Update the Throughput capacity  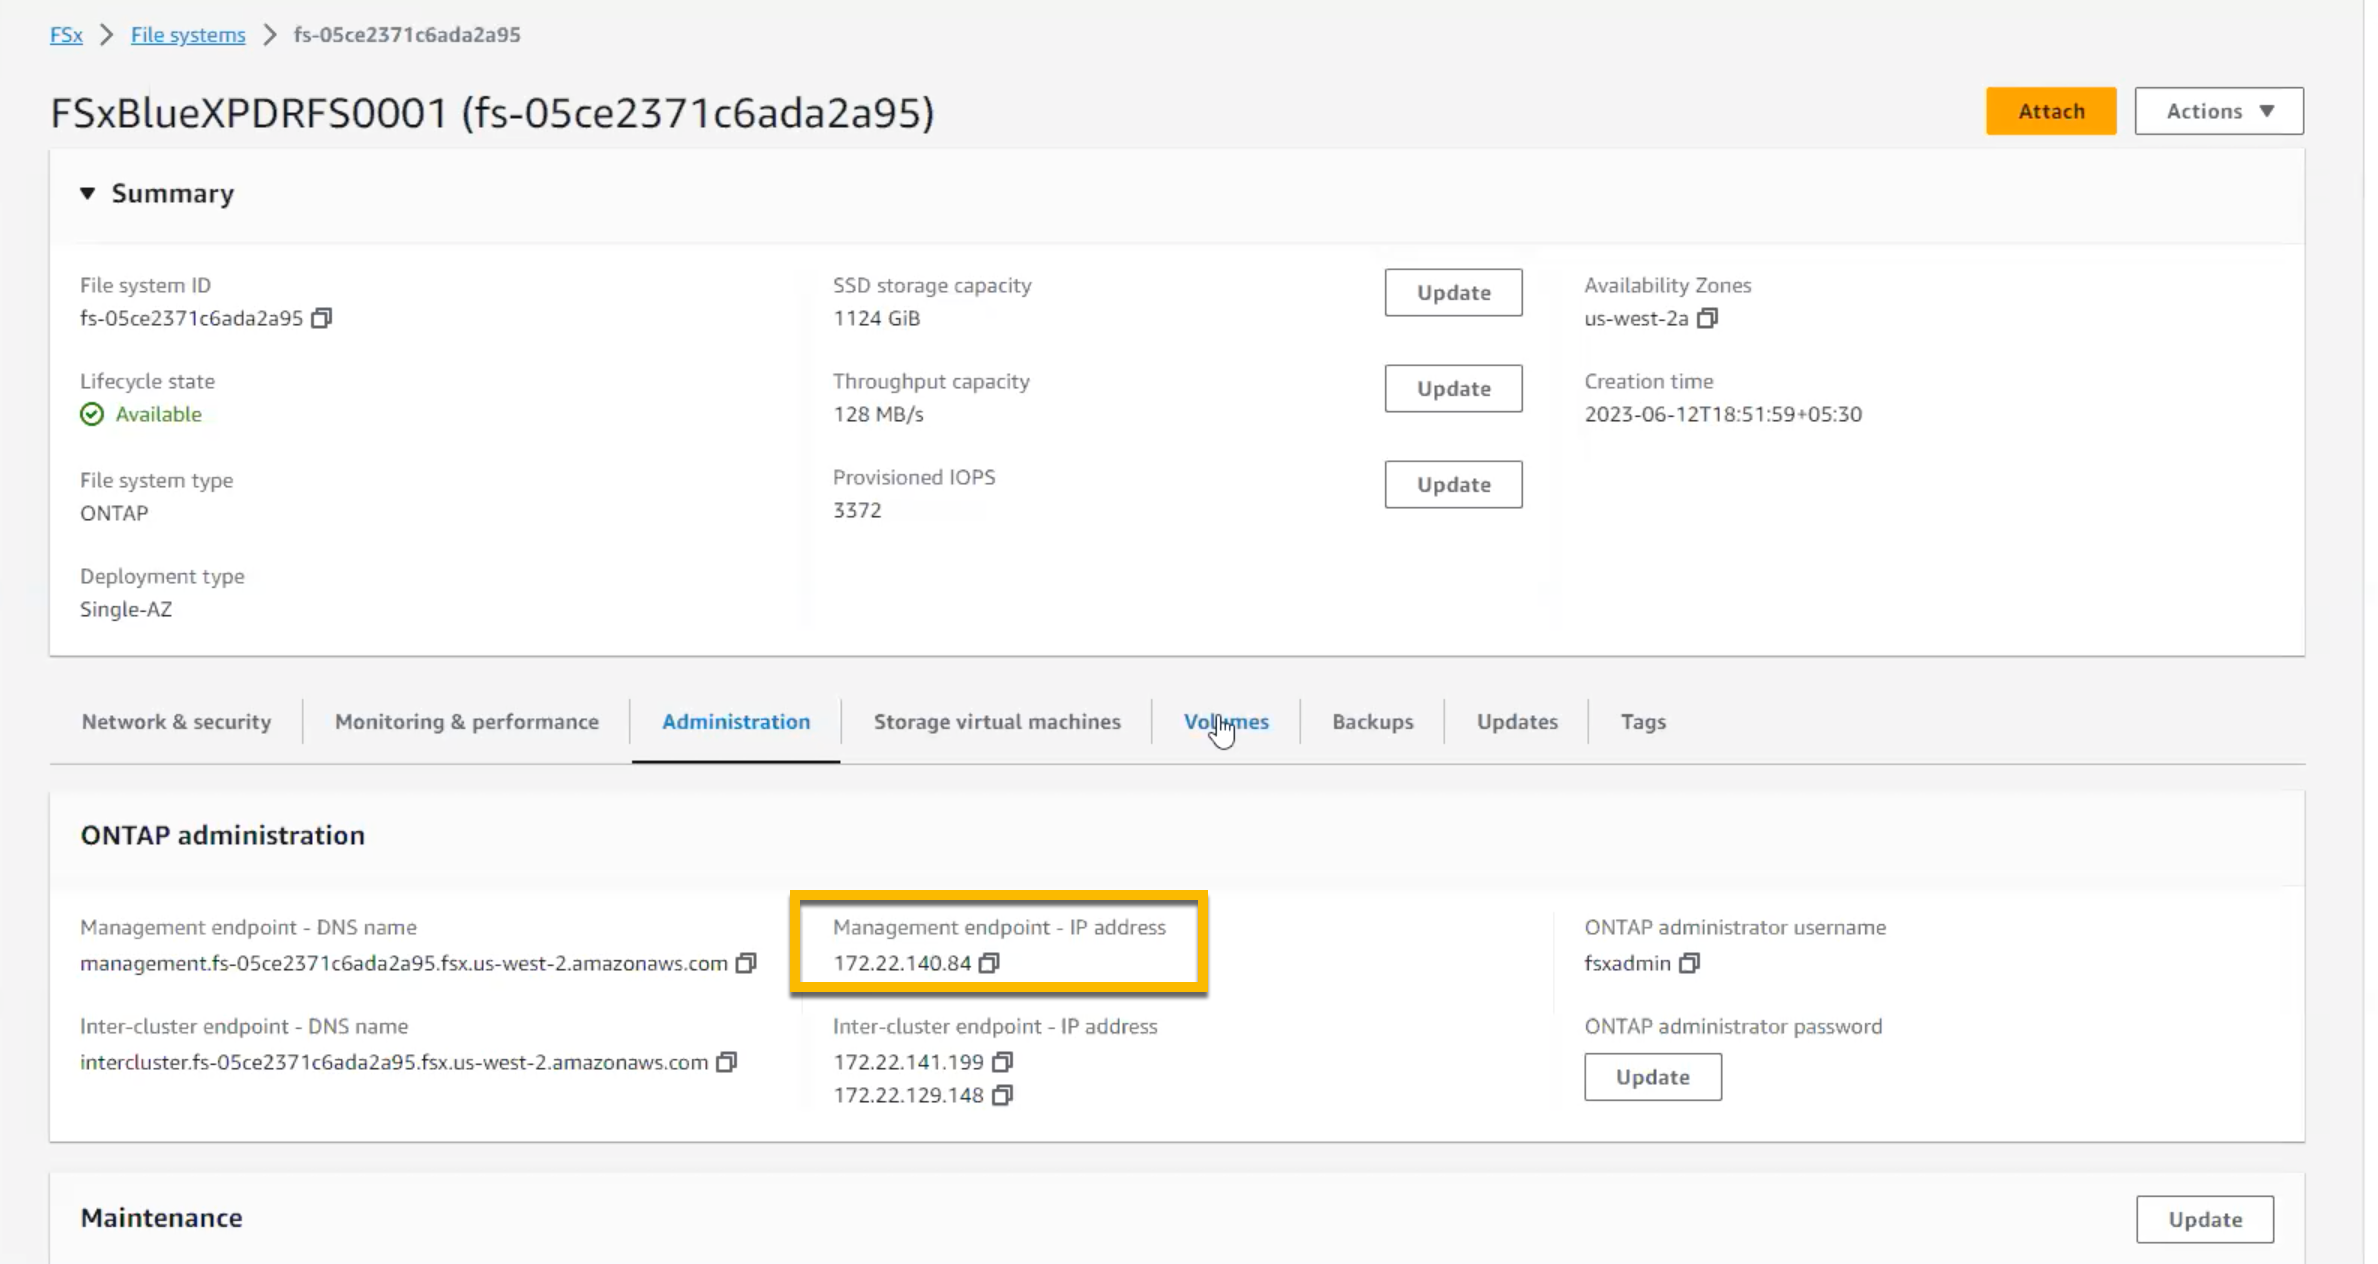pos(1453,388)
